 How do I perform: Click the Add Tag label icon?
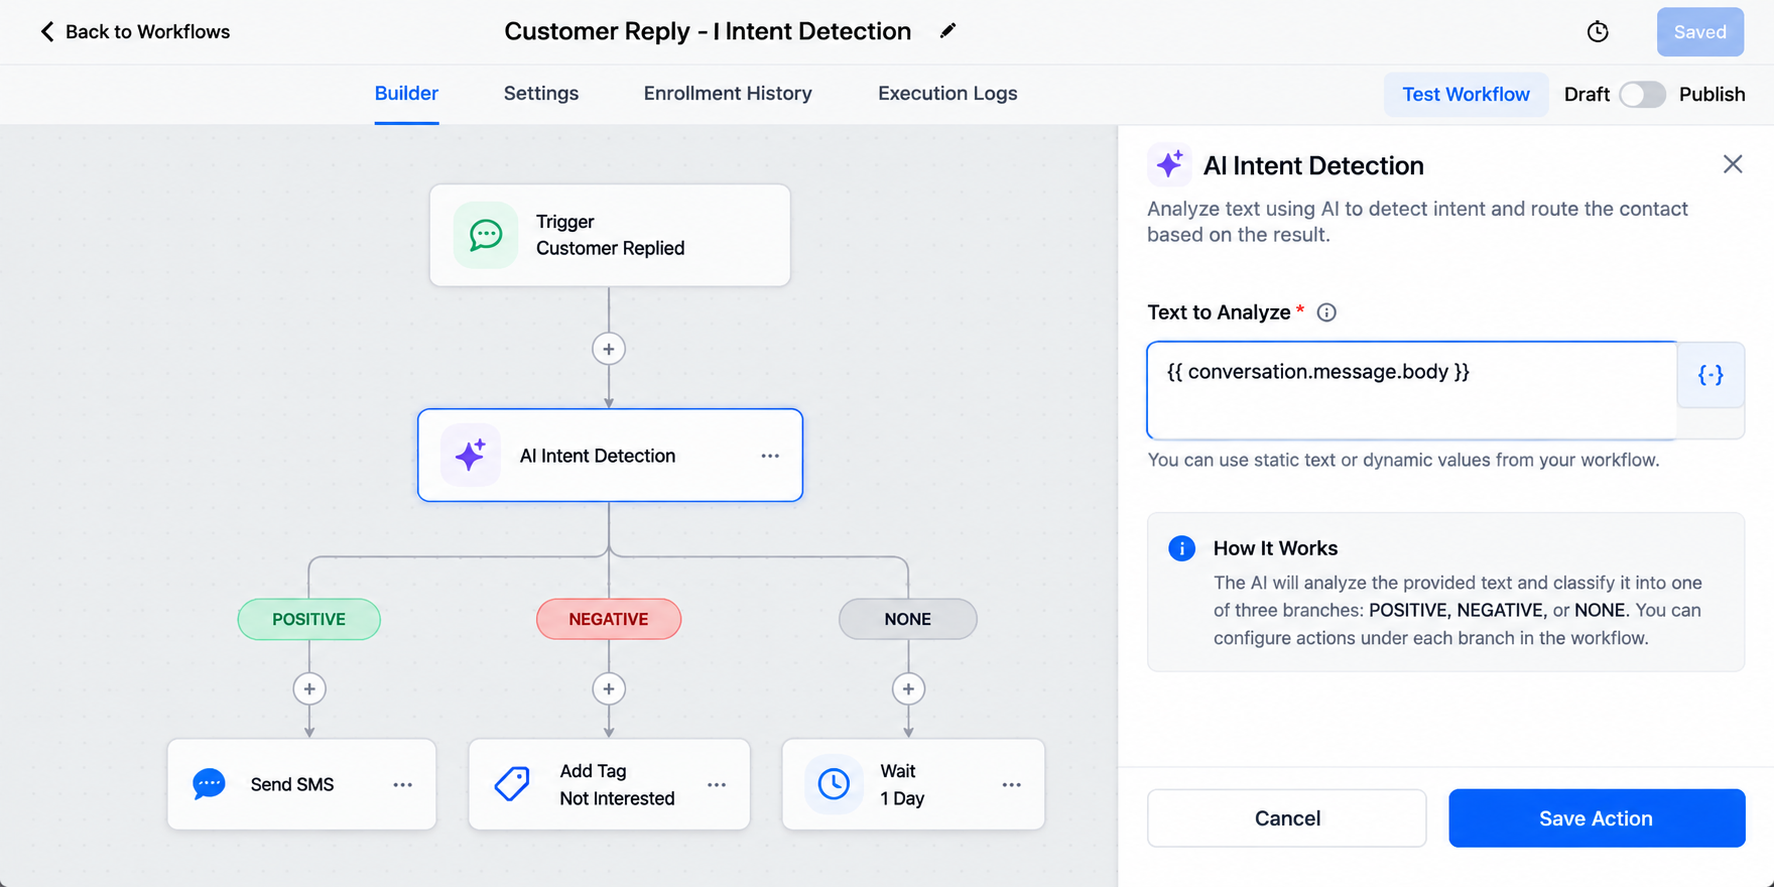coord(512,784)
